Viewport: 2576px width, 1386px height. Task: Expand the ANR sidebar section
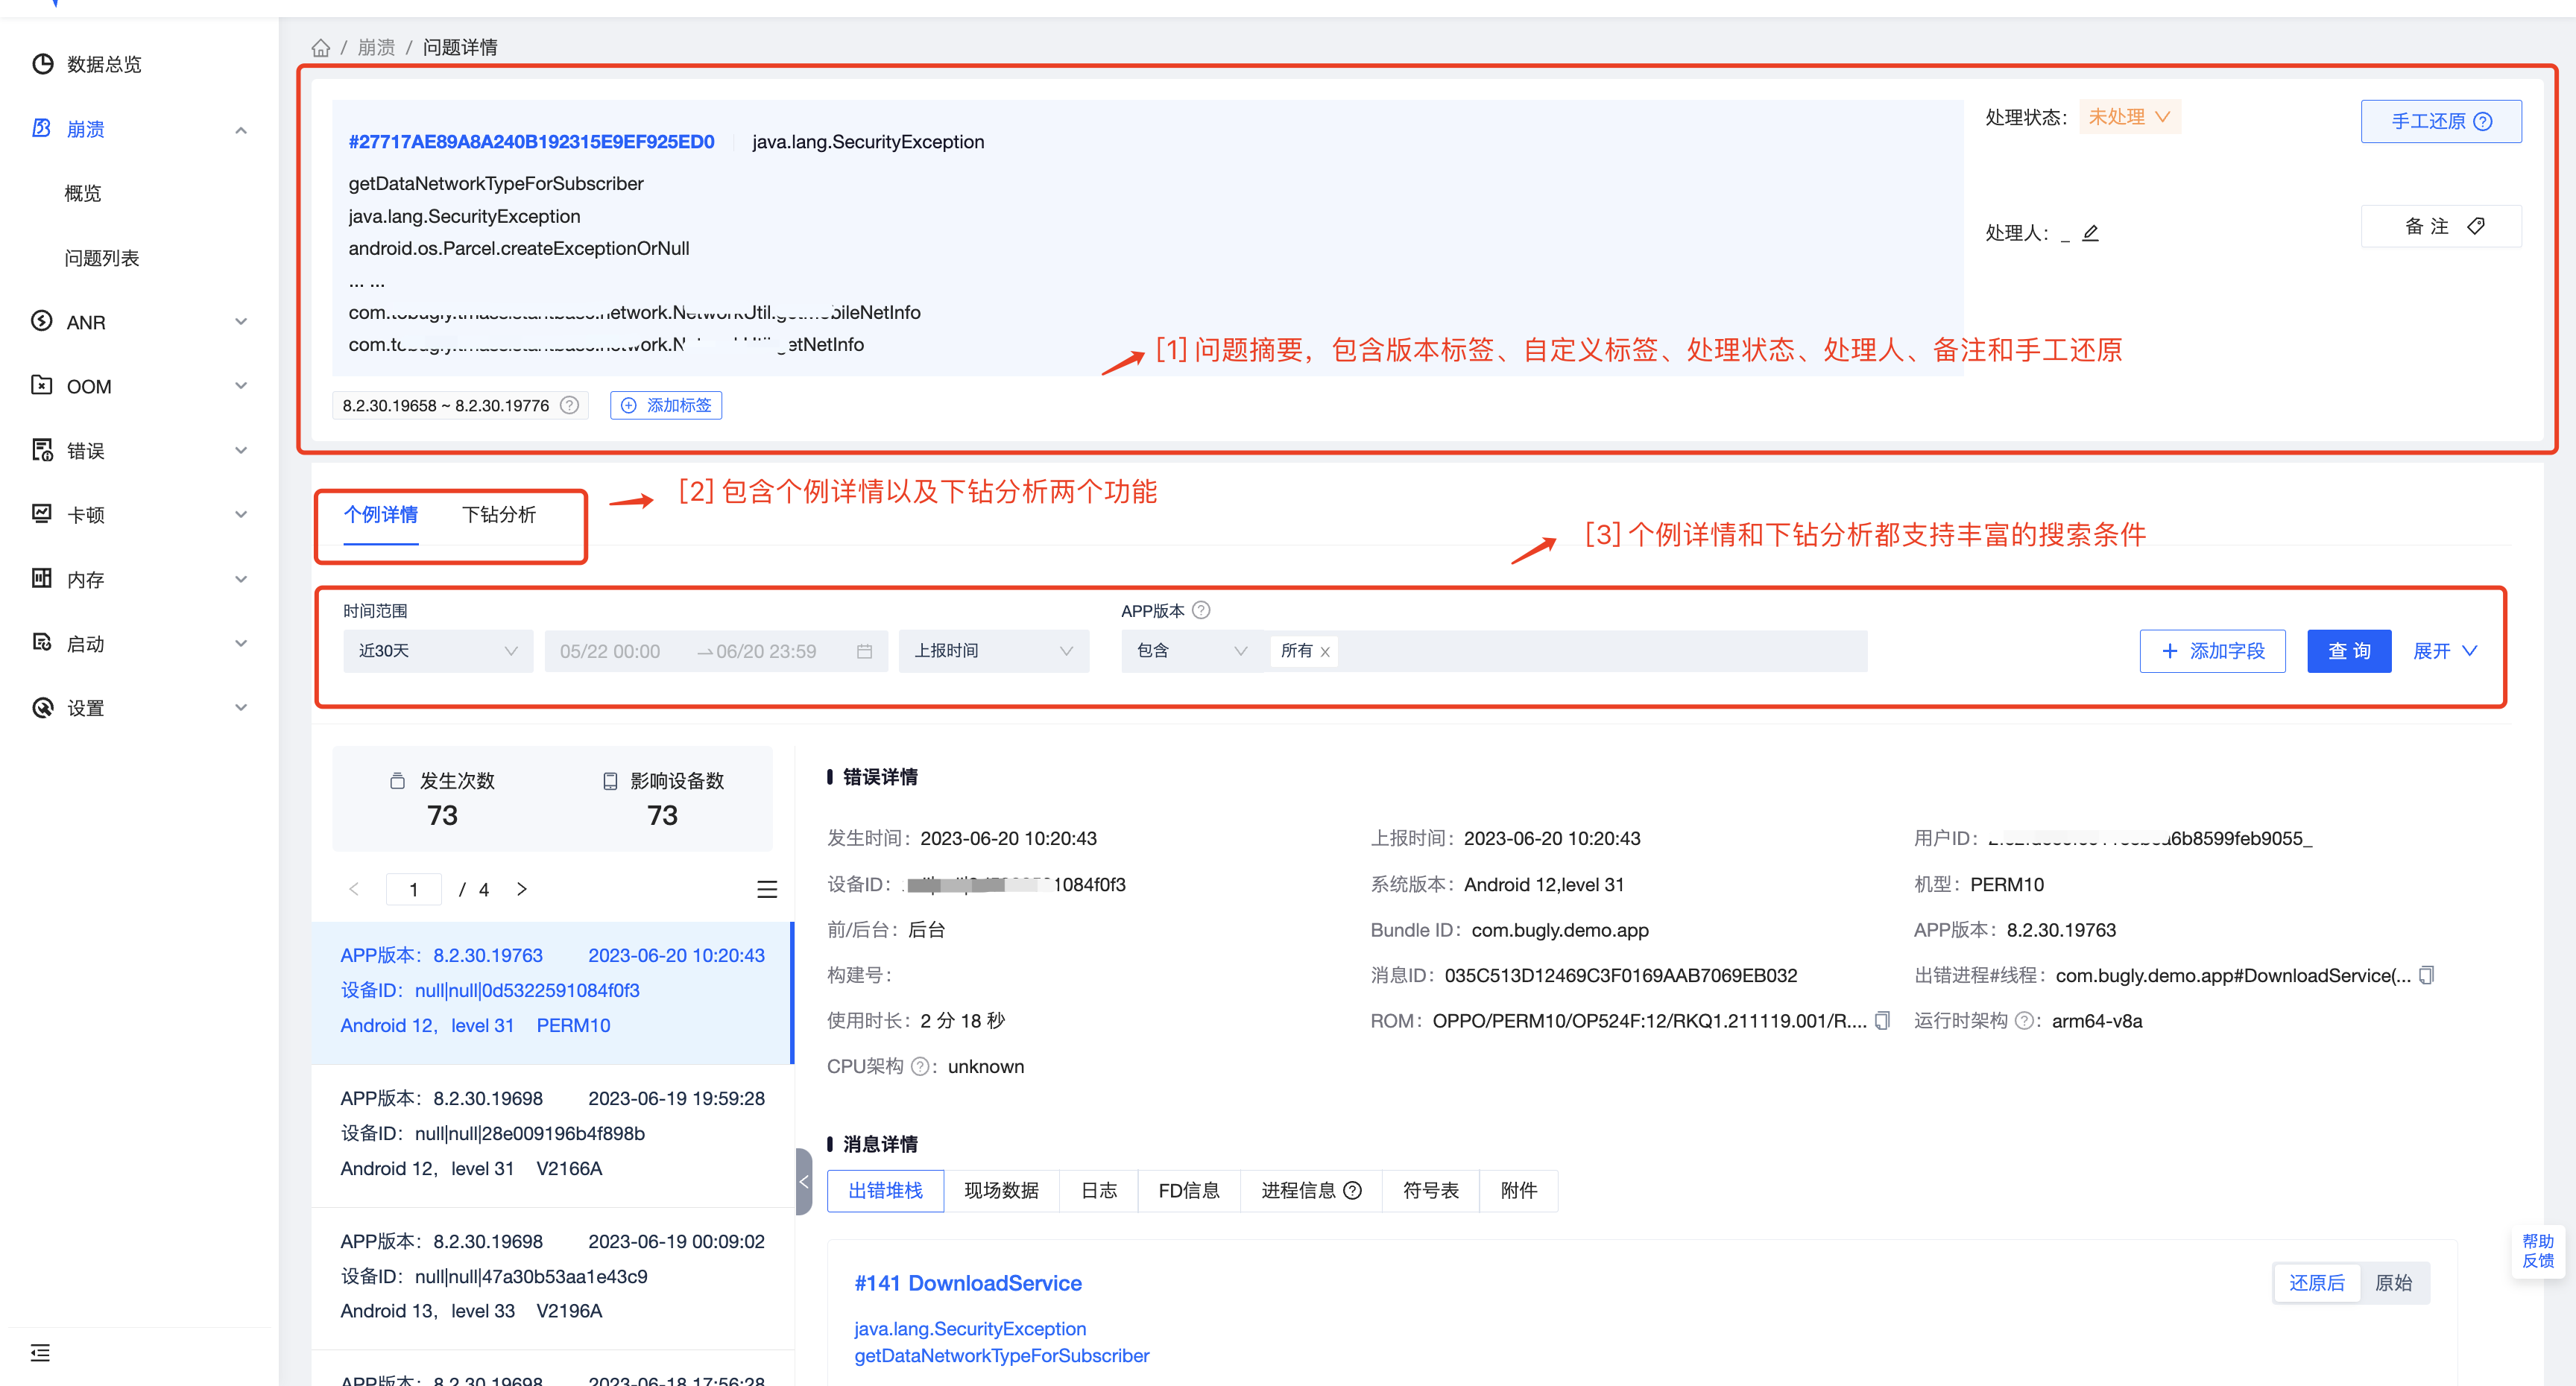click(241, 321)
